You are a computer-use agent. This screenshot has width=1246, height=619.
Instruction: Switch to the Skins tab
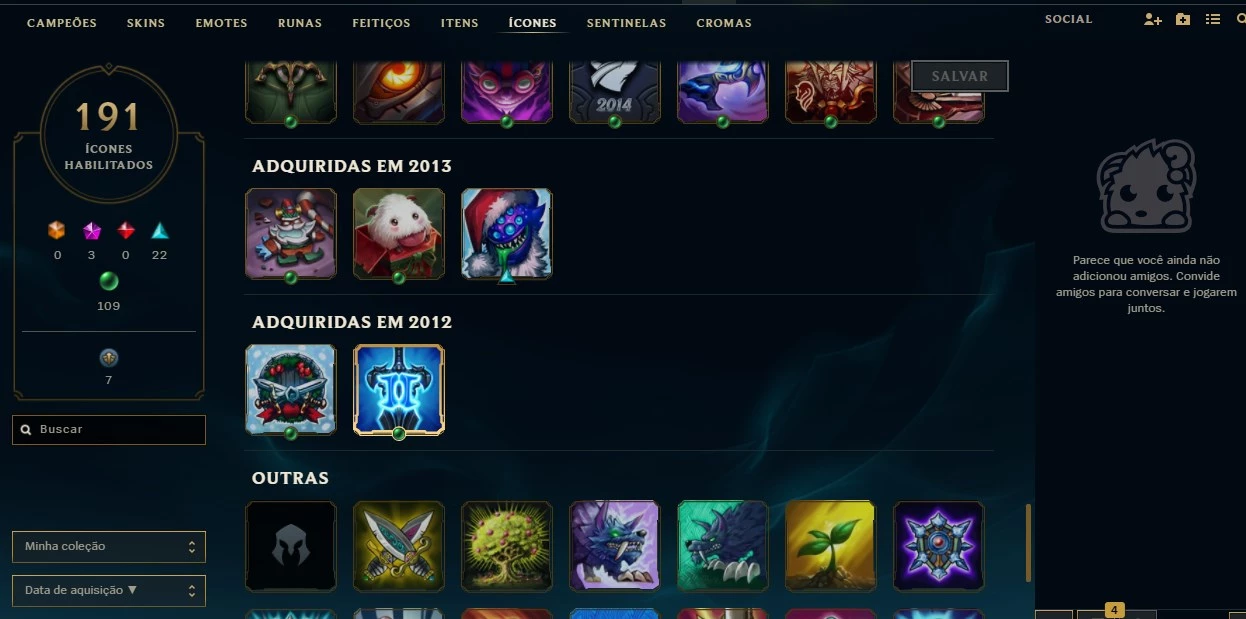146,23
